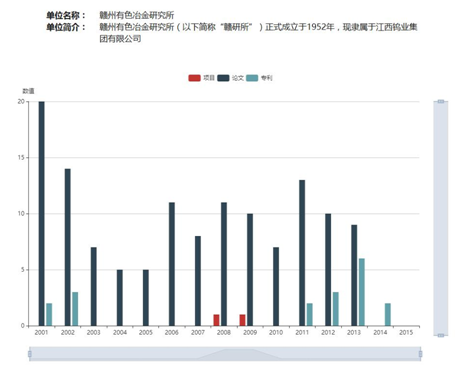Select the 2002 dark 论文 bar

tap(68, 247)
